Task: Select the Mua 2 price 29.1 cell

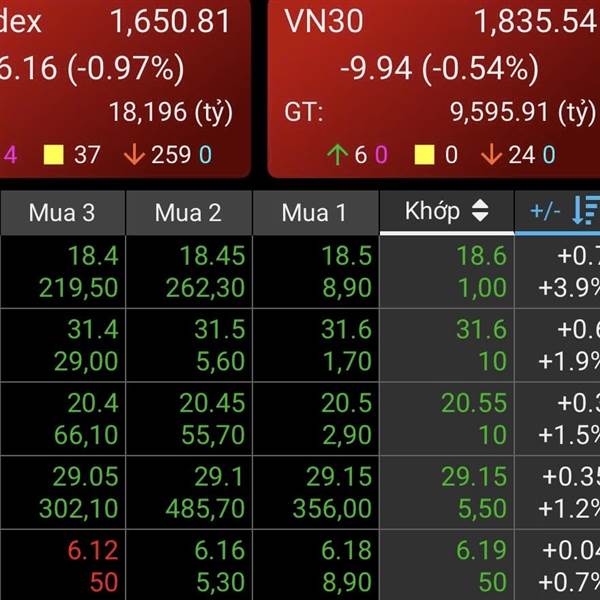Action: click(x=189, y=492)
